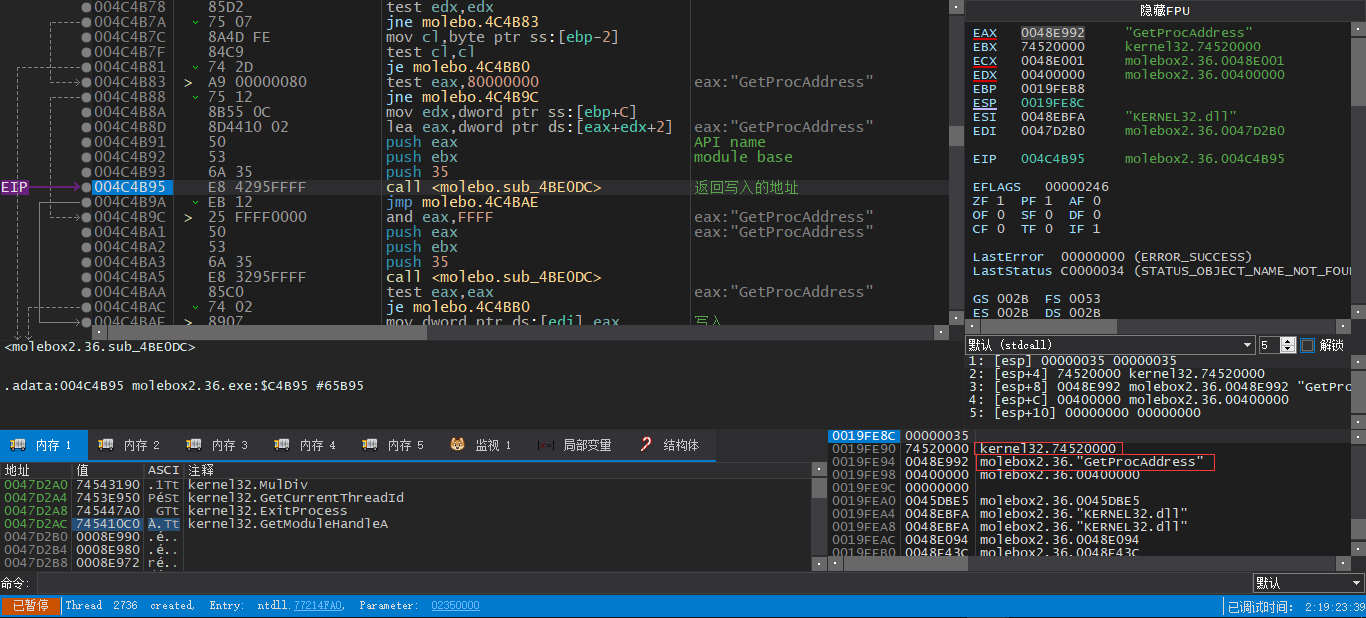Click the 内存 3 tab memory icon
This screenshot has width=1366, height=618.
pyautogui.click(x=194, y=445)
